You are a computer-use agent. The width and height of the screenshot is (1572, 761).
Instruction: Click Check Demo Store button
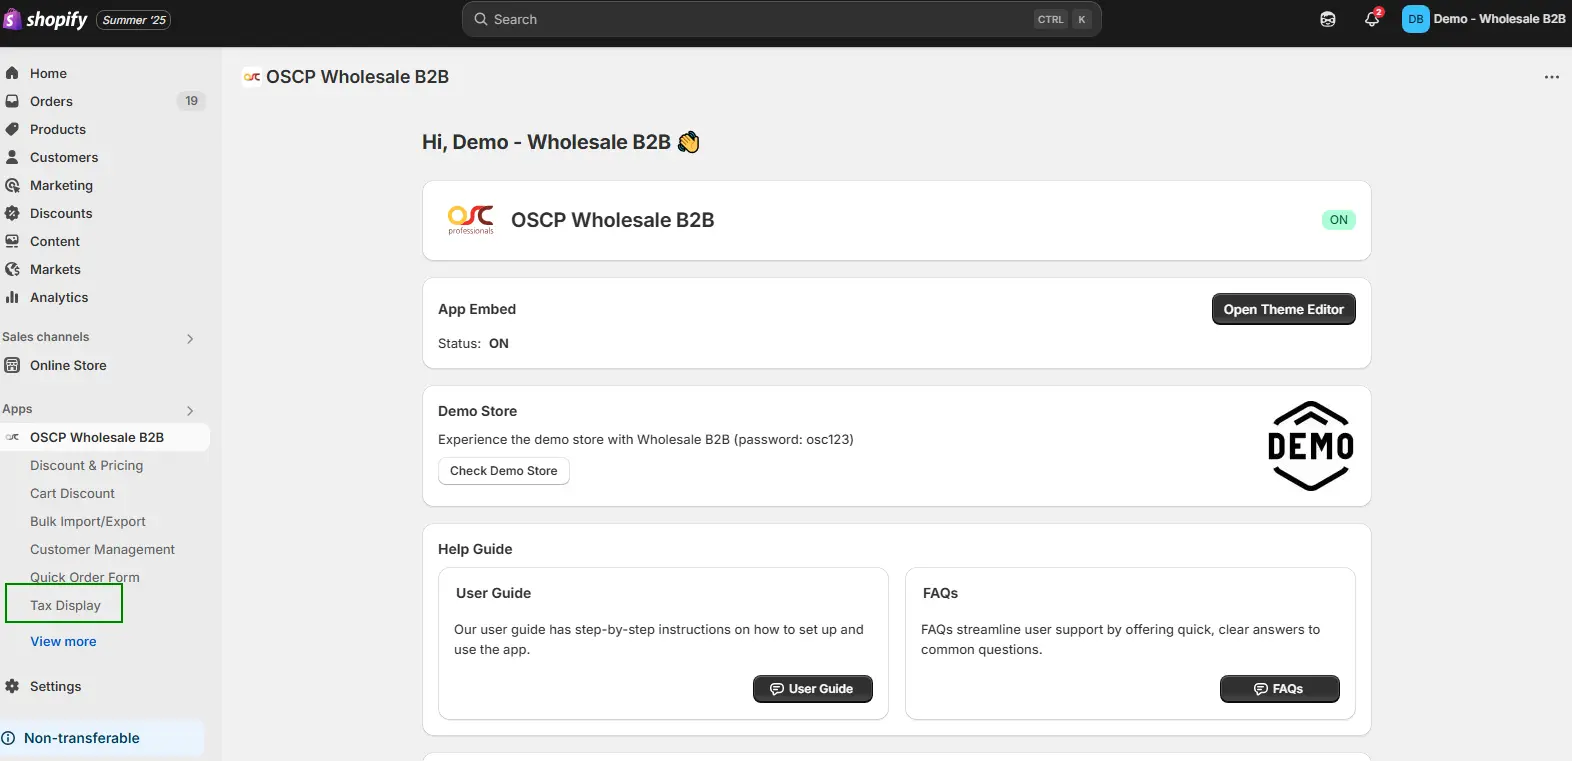[x=504, y=471]
